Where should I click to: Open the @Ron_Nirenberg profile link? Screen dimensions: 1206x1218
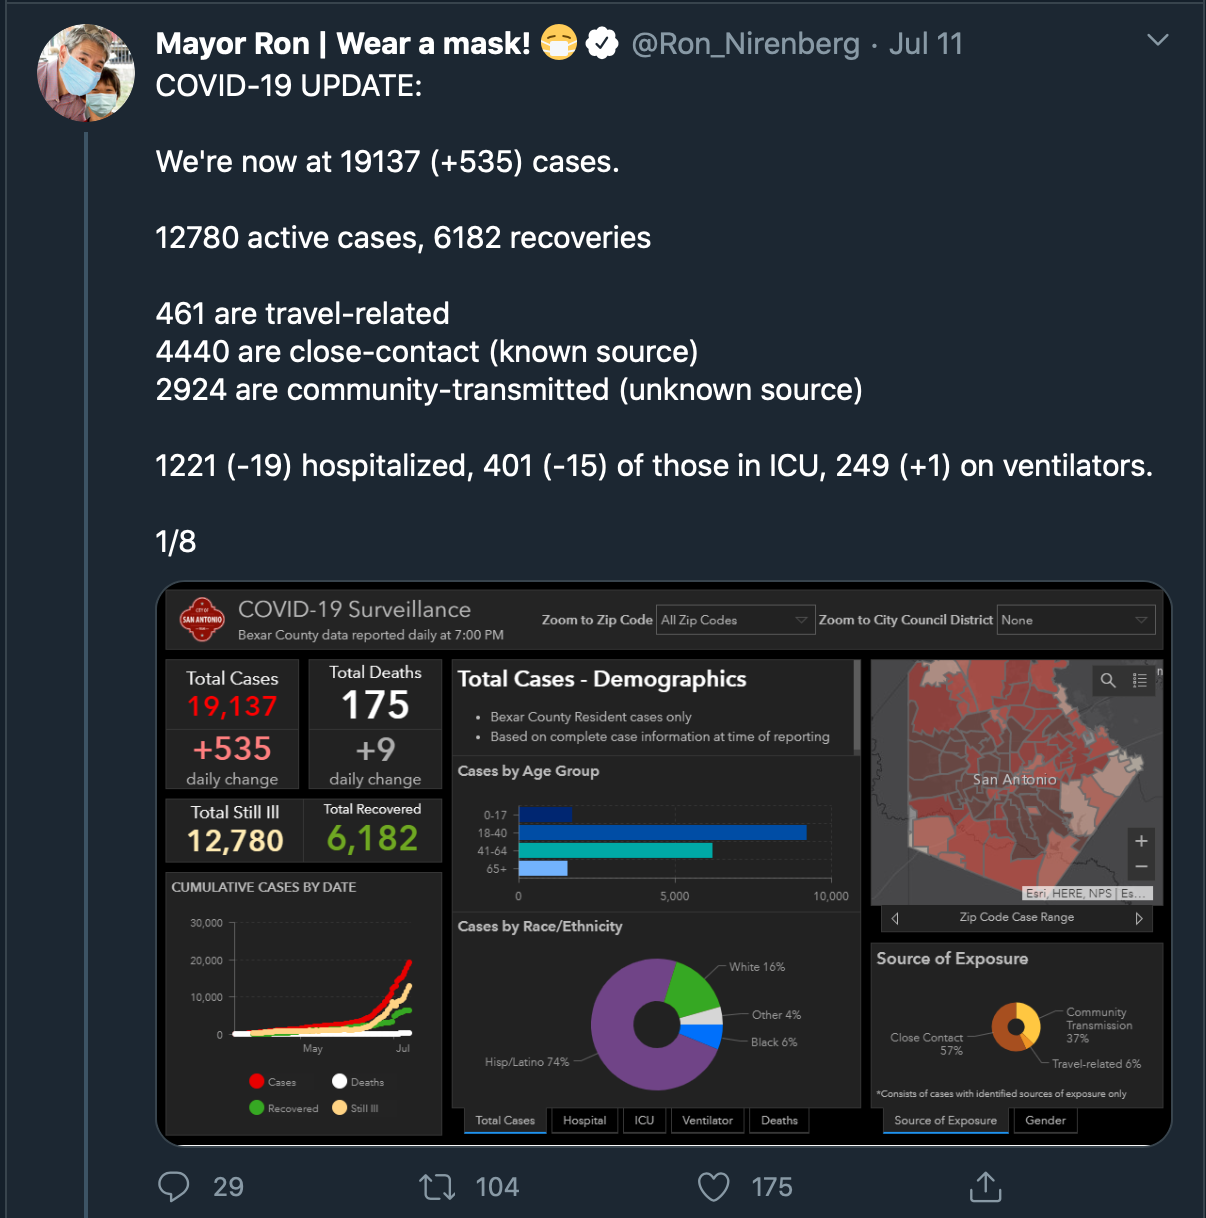tap(745, 44)
